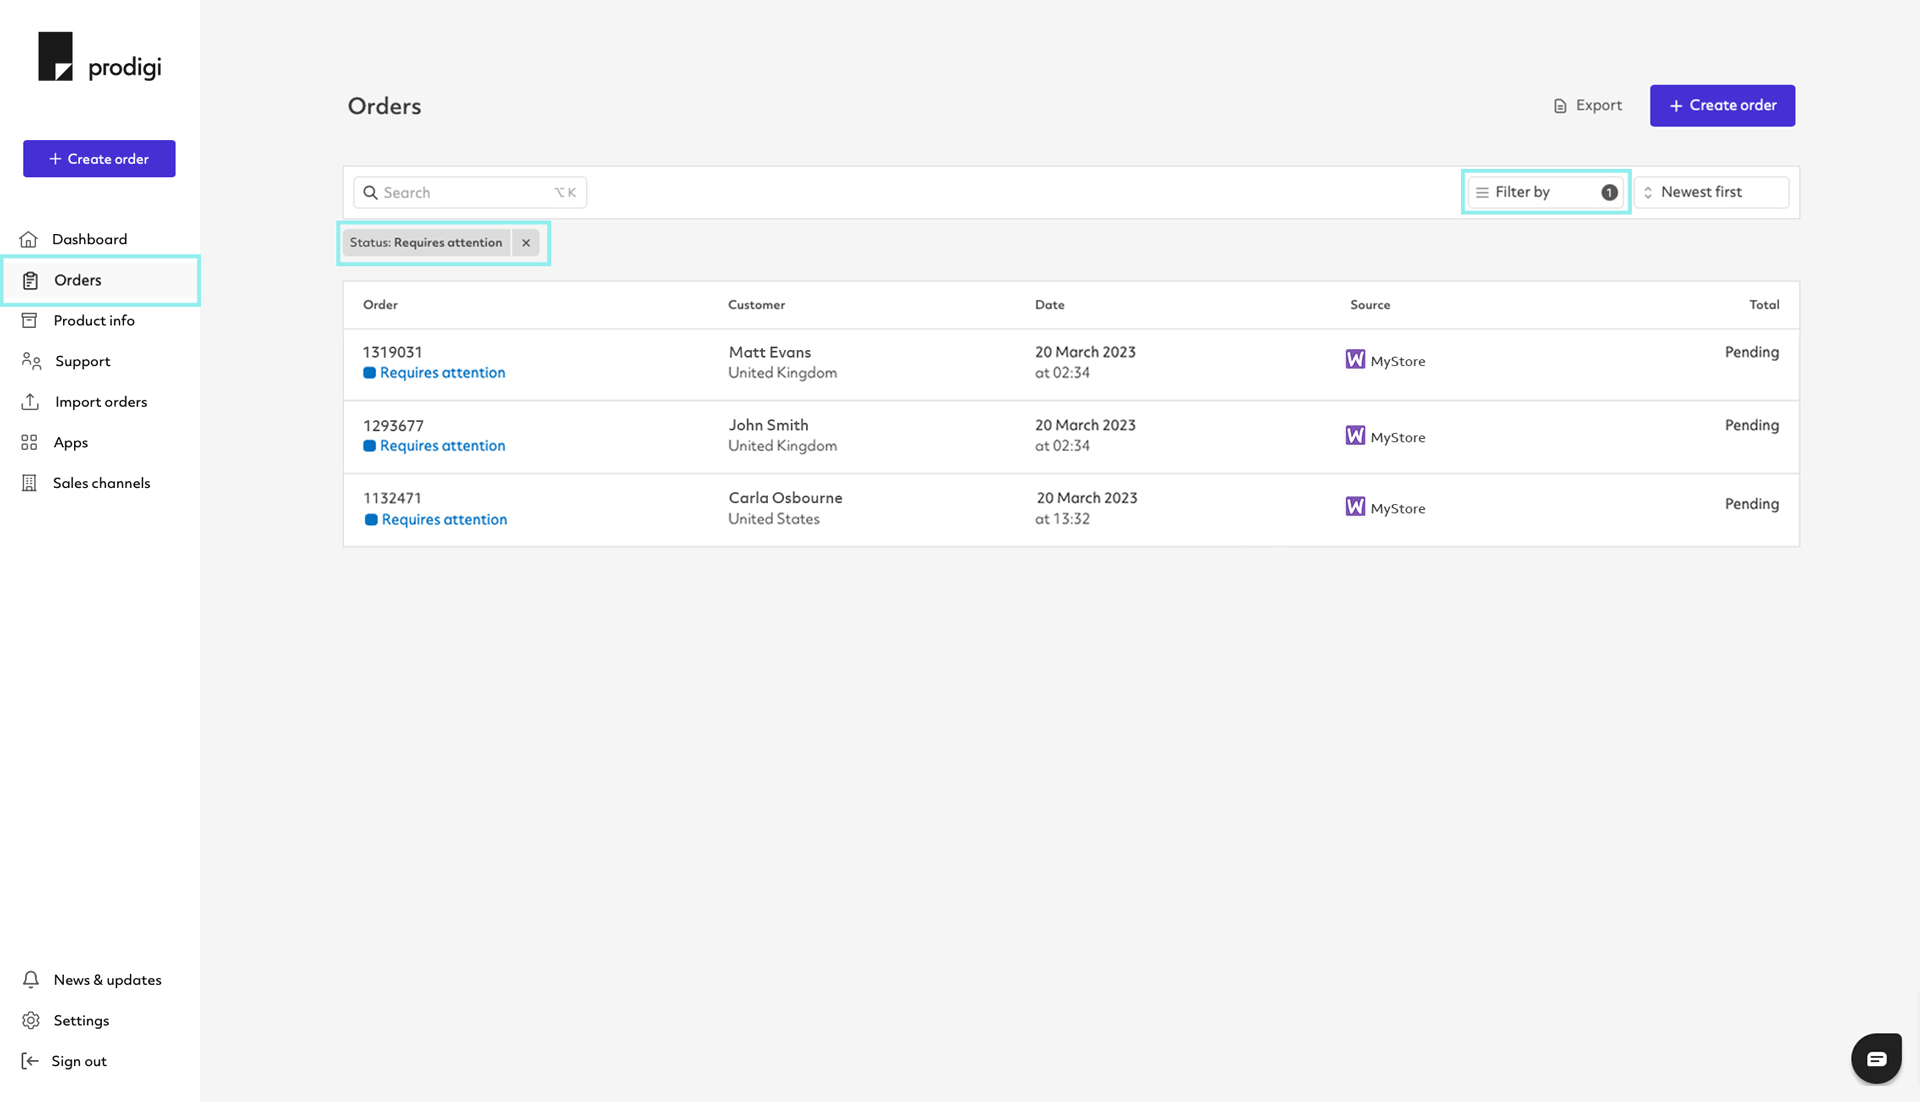
Task: Open News and updates section
Action: (x=107, y=979)
